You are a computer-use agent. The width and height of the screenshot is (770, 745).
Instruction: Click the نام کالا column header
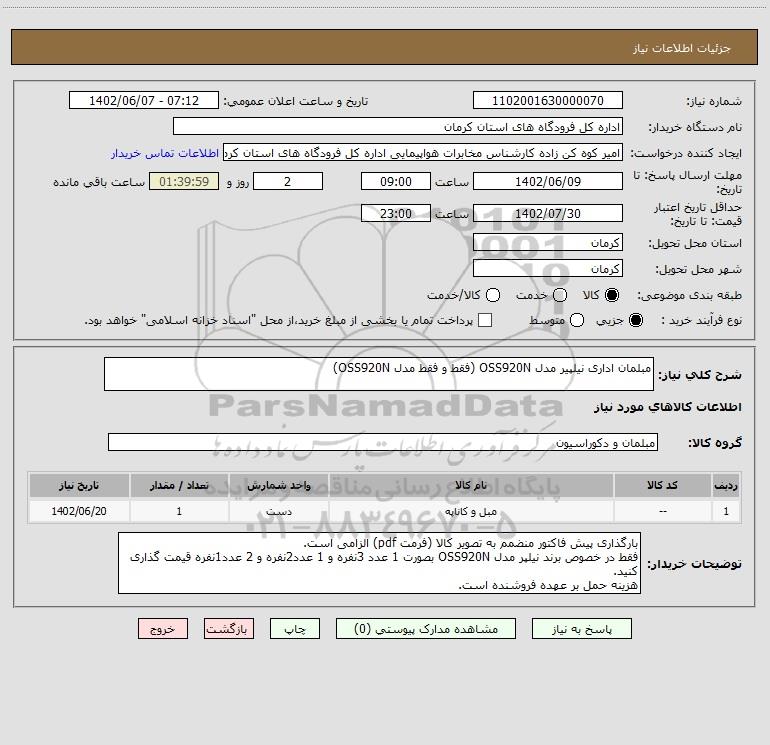pyautogui.click(x=471, y=485)
